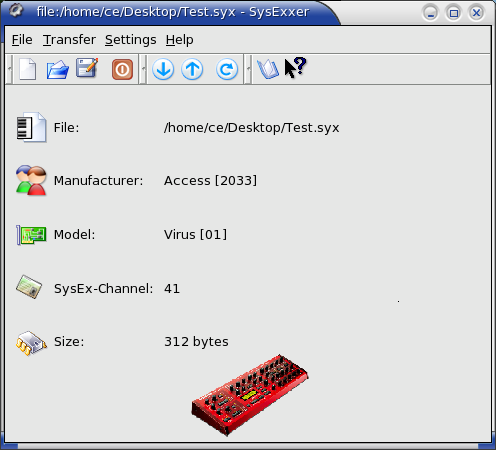Click the red Virus synthesizer image
The image size is (496, 450).
pos(249,395)
